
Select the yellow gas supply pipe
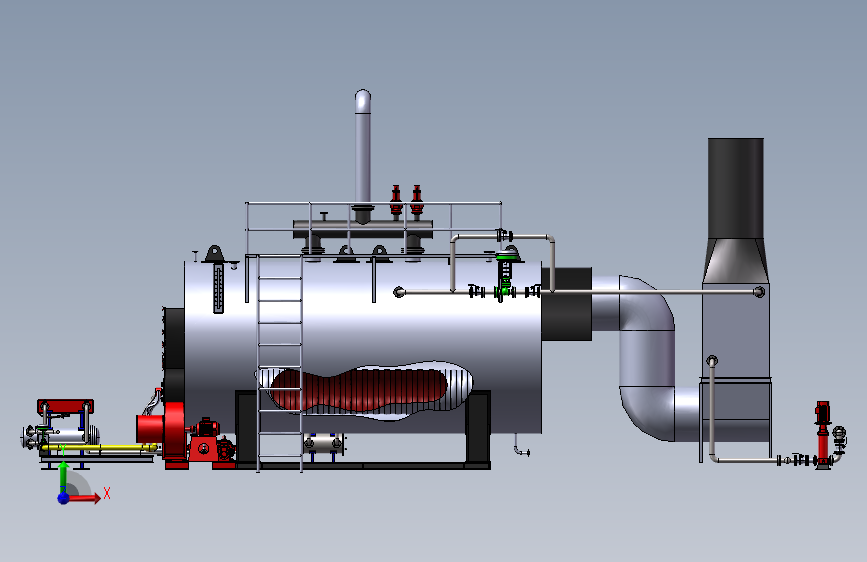click(x=100, y=447)
